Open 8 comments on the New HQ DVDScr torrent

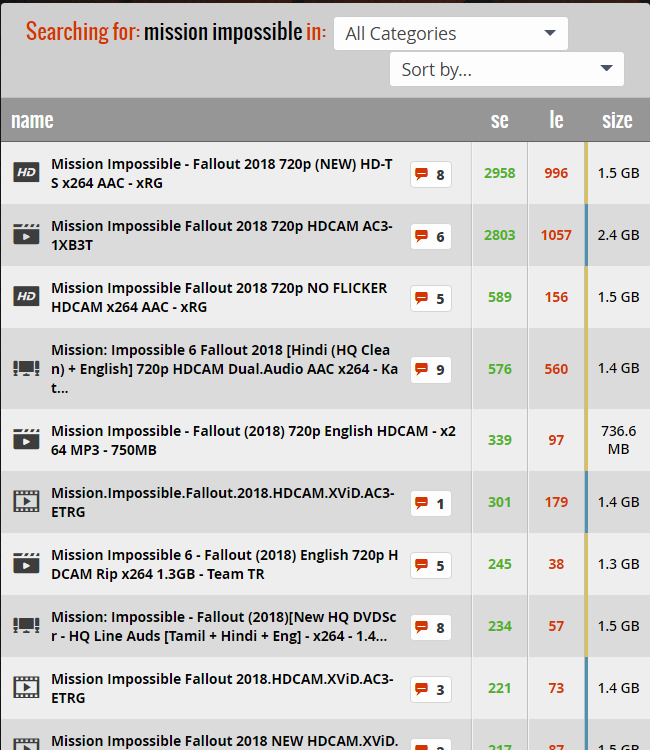pyautogui.click(x=430, y=628)
